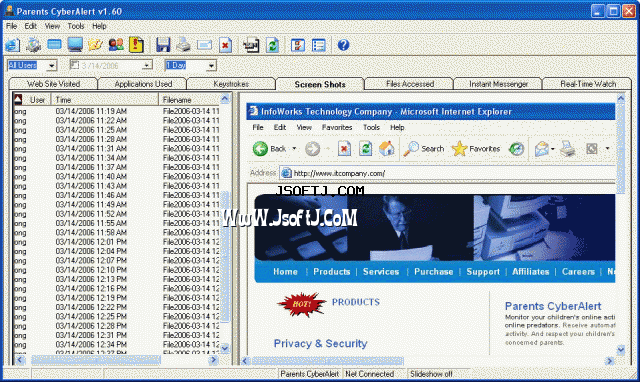Switch to the Instant Messenger tab
Image resolution: width=640 pixels, height=382 pixels.
coord(498,84)
